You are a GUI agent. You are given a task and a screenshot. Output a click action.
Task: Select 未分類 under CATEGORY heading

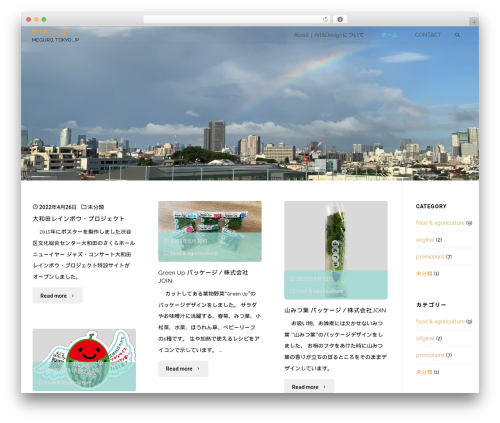424,273
